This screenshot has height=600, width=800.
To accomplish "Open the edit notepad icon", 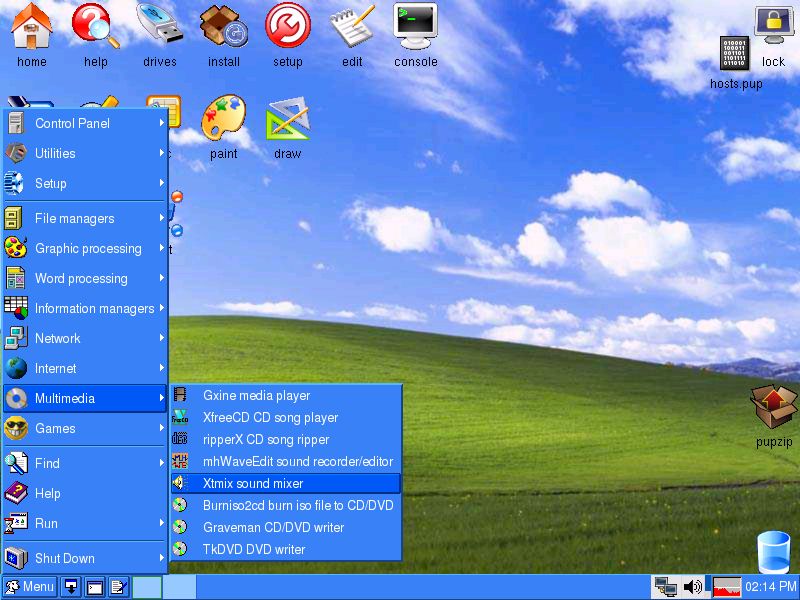I will click(352, 26).
